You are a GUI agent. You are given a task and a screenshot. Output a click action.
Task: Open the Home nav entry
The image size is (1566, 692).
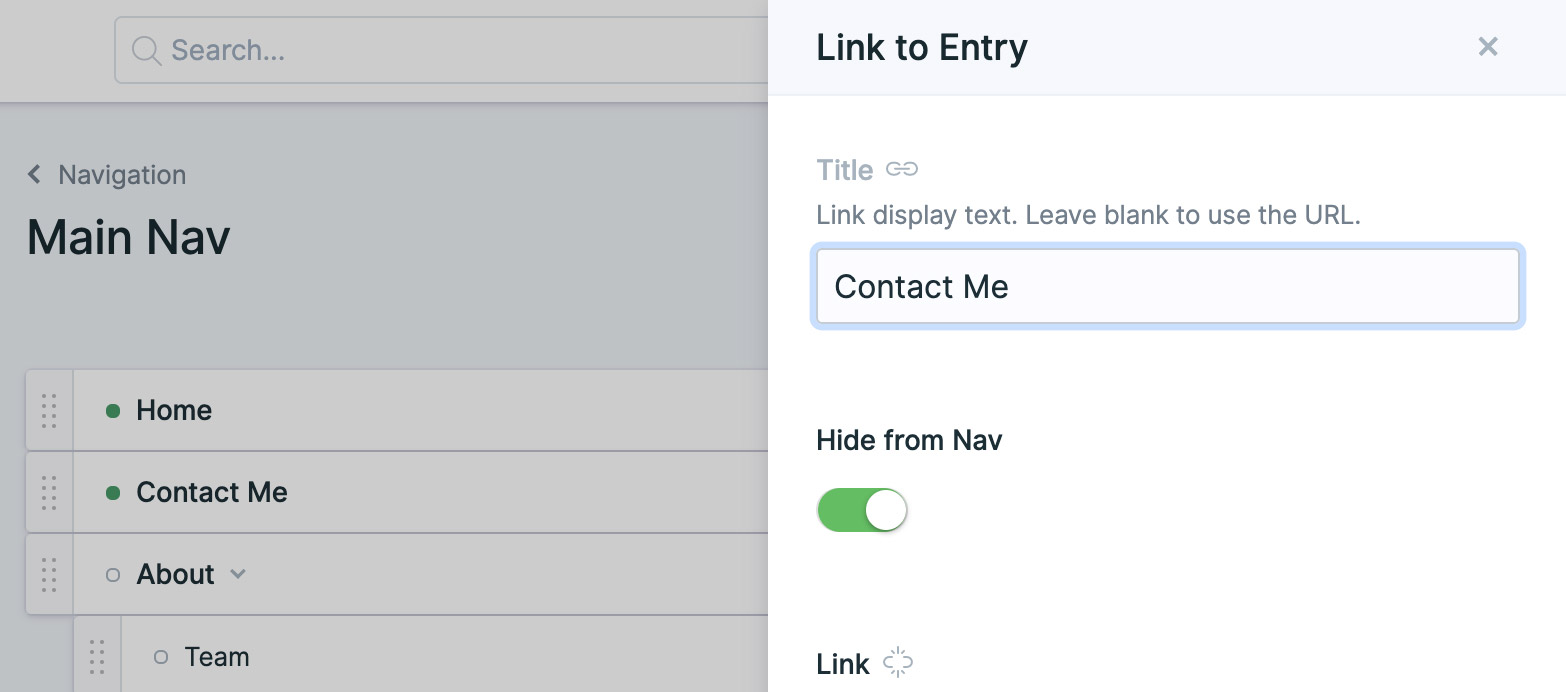(x=174, y=410)
